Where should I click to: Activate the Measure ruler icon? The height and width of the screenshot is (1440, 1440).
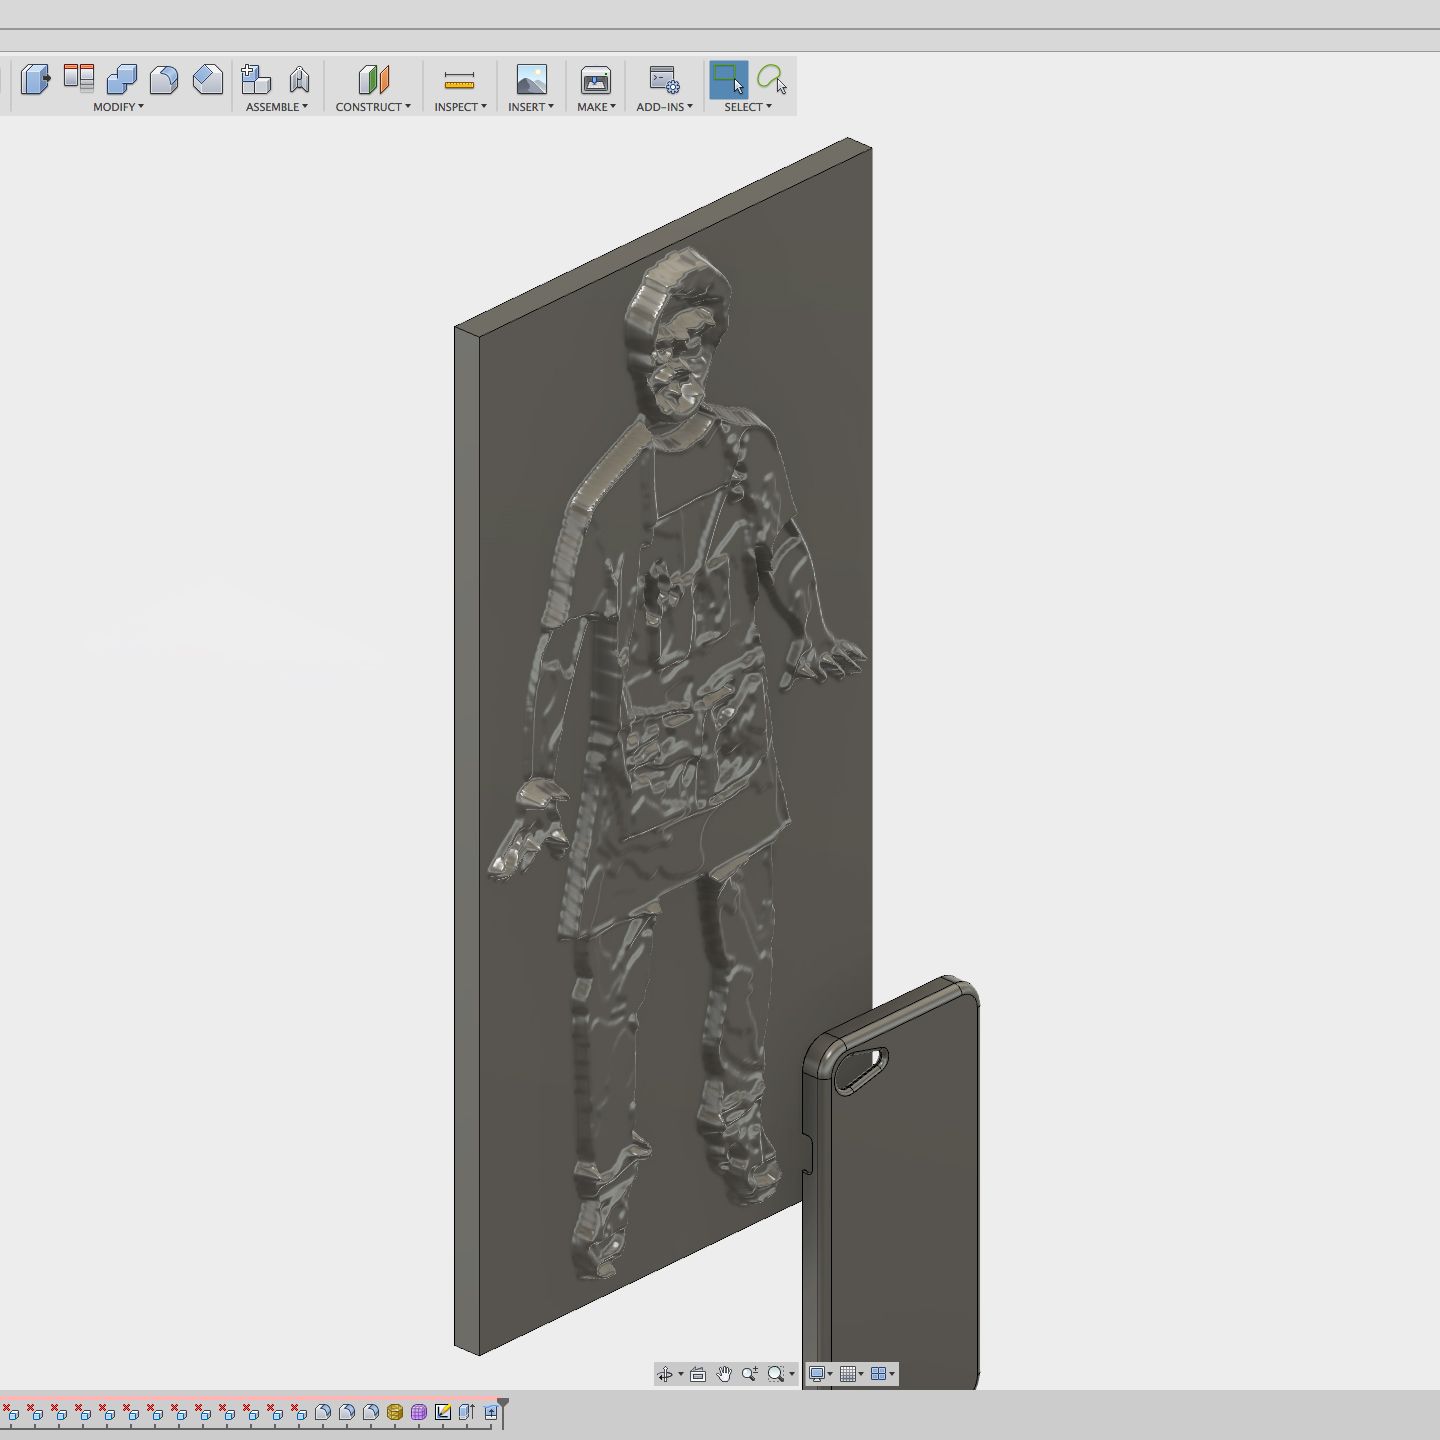(x=459, y=79)
